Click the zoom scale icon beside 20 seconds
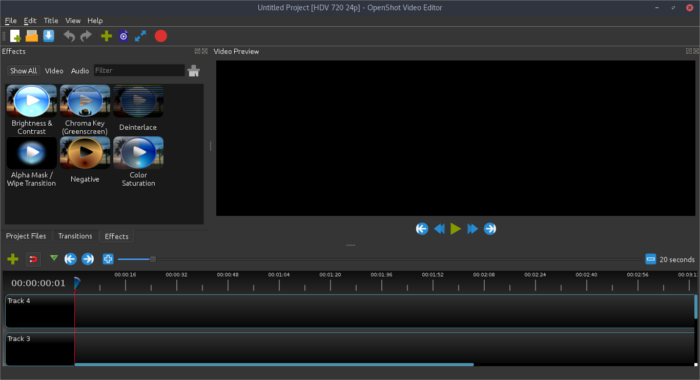 pos(651,259)
